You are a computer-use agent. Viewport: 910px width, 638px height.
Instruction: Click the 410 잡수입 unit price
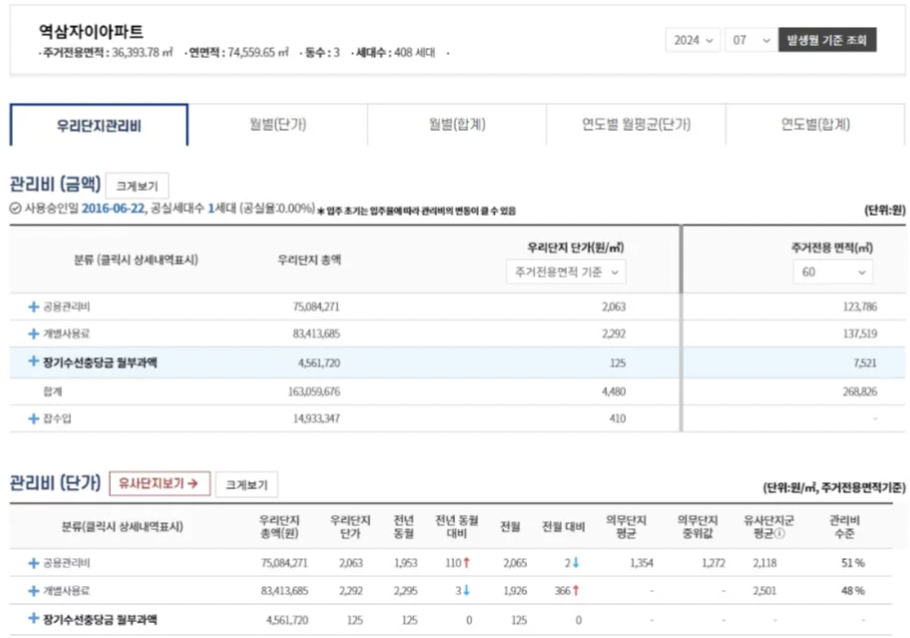[618, 419]
